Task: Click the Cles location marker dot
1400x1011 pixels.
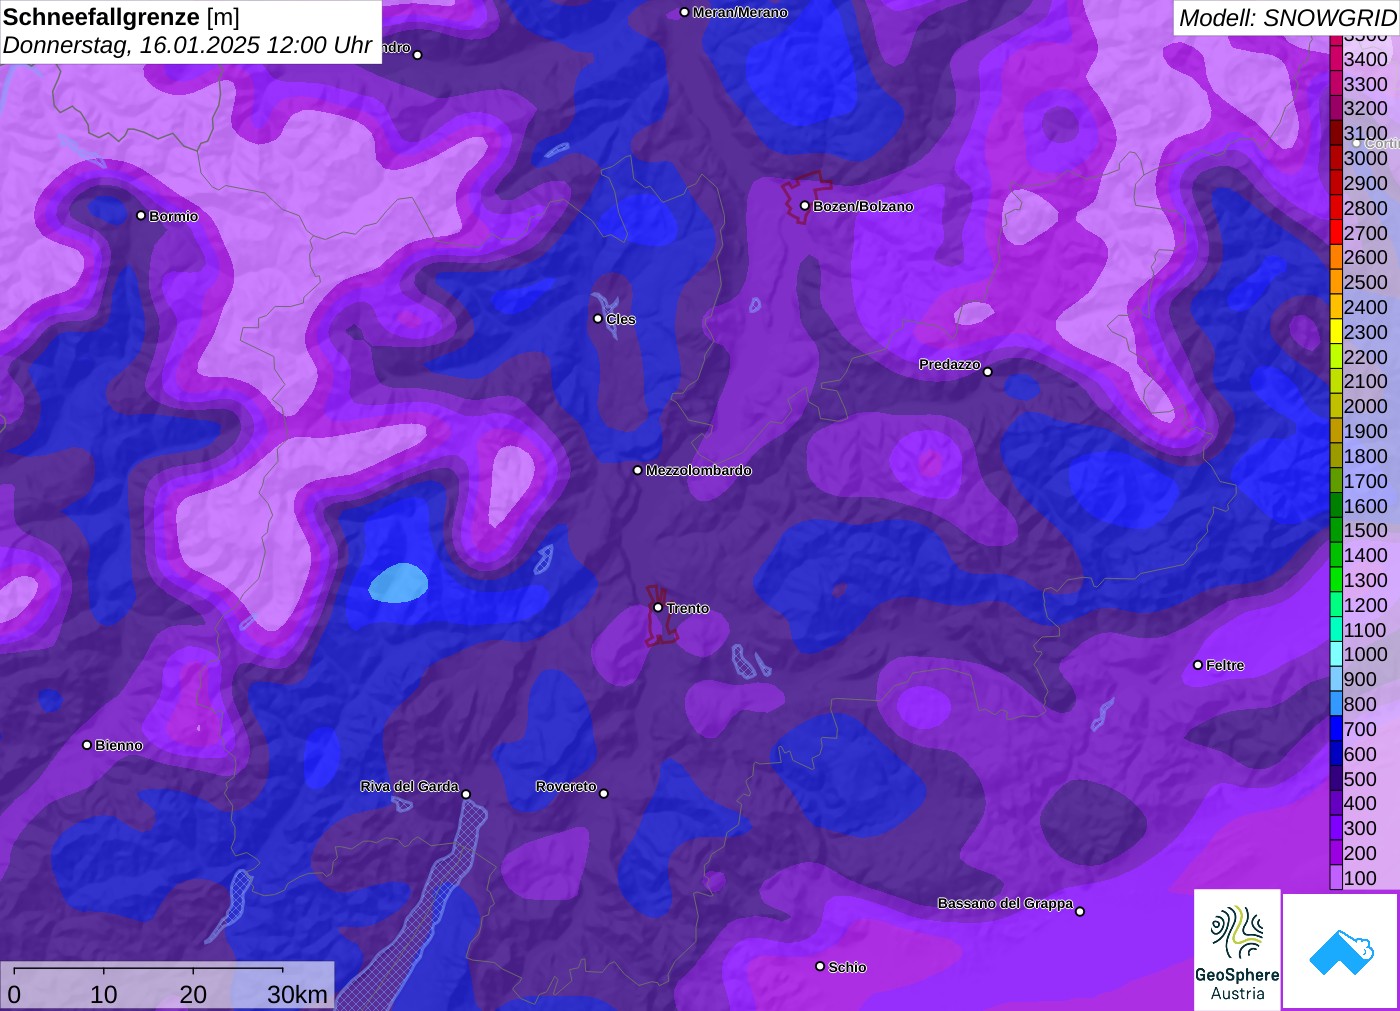Action: (598, 319)
